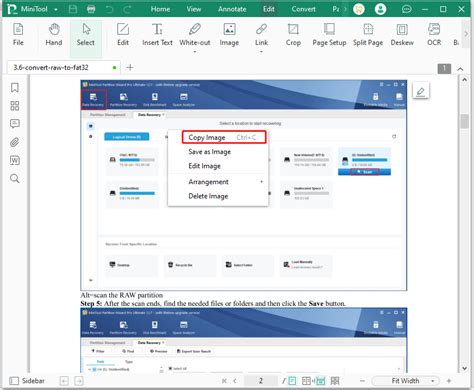Click the Link tool icon
The width and height of the screenshot is (474, 390).
[261, 34]
